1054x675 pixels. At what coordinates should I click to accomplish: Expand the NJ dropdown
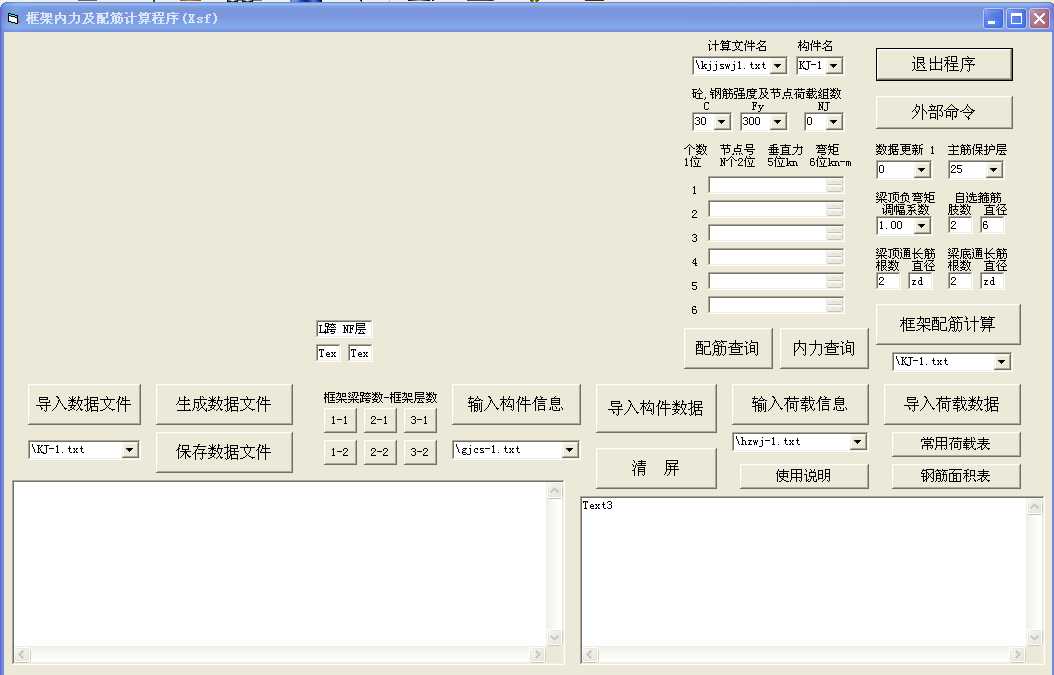pyautogui.click(x=834, y=122)
